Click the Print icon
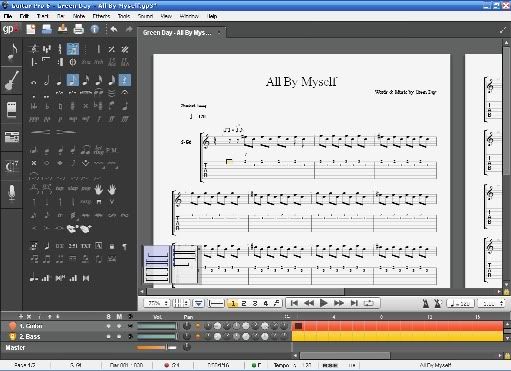Screen dimensions: 511x371 click(x=78, y=29)
